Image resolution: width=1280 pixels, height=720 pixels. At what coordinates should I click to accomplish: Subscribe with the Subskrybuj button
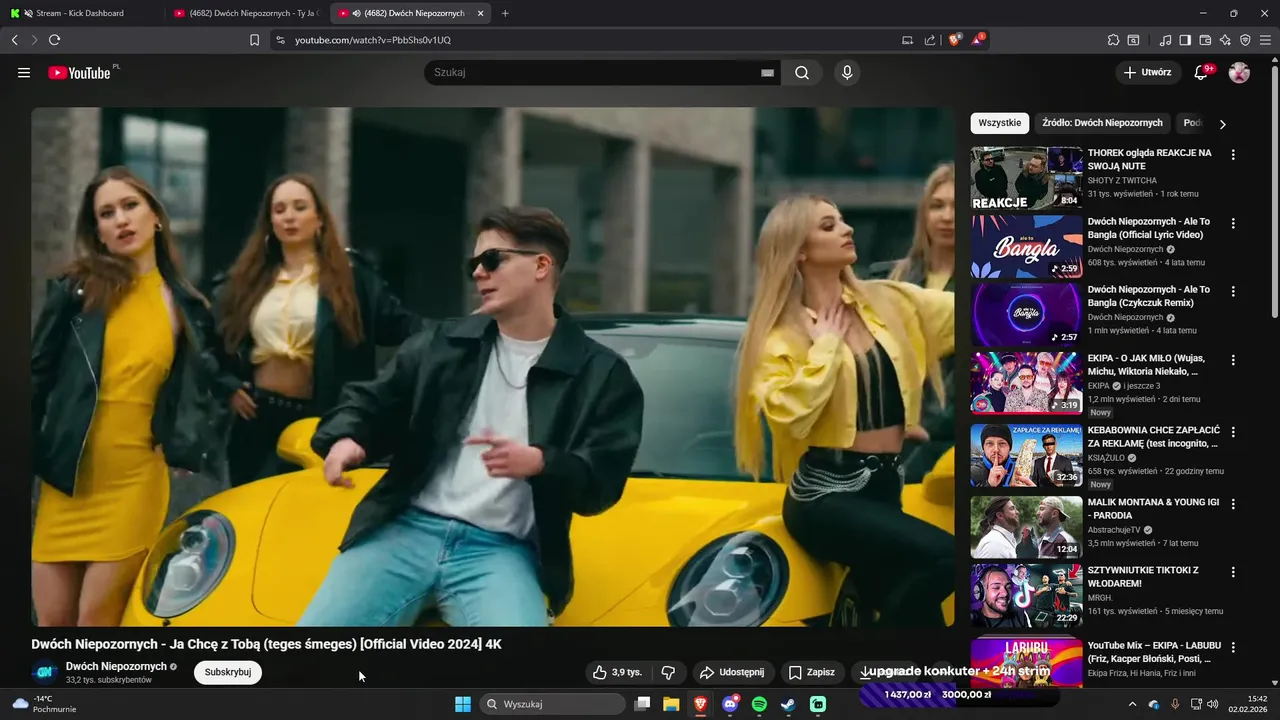pos(228,672)
